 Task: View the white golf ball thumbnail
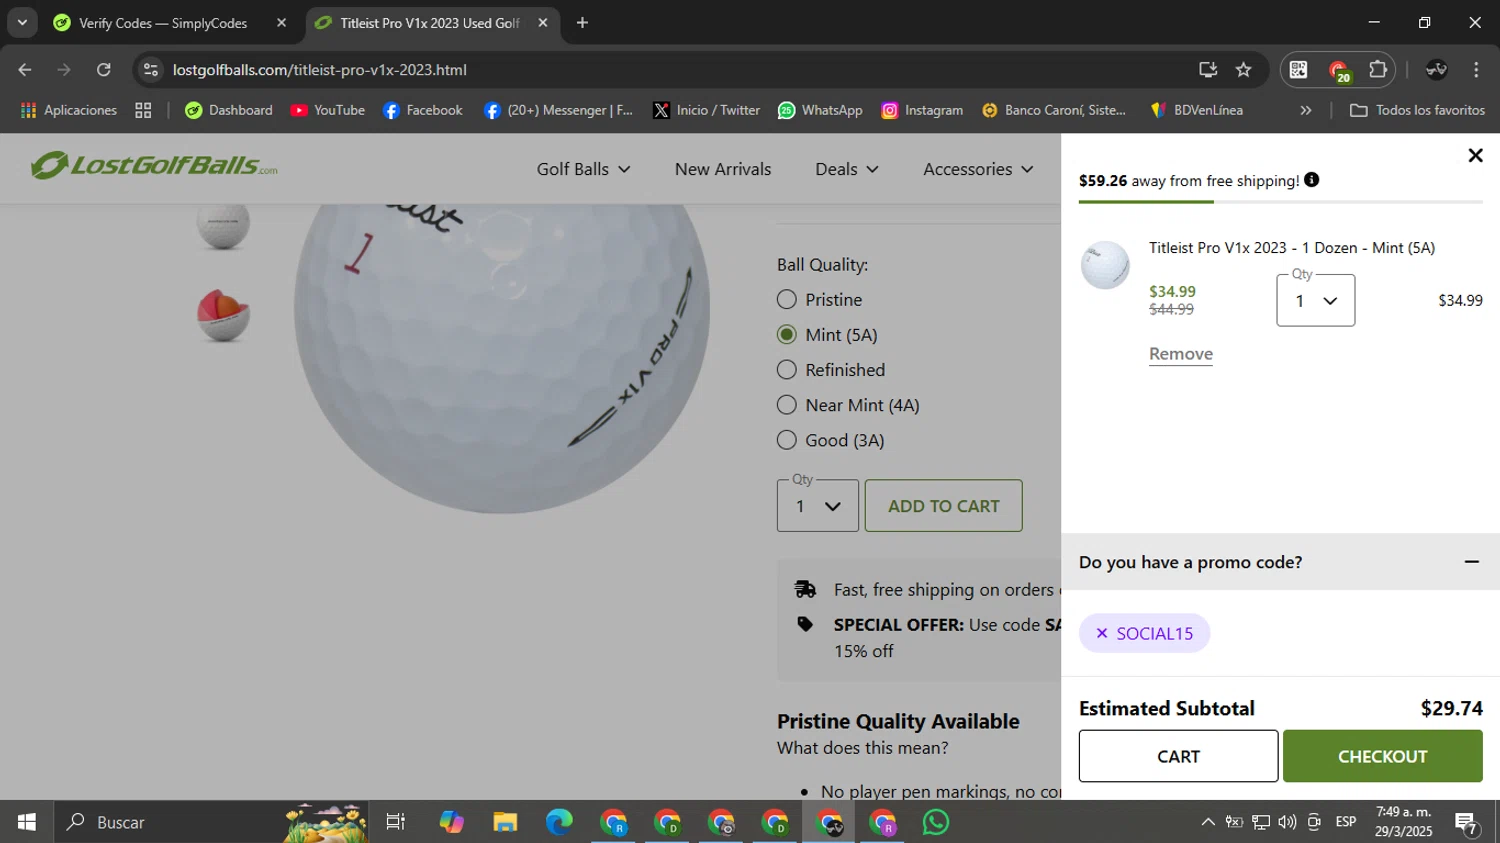tap(223, 224)
